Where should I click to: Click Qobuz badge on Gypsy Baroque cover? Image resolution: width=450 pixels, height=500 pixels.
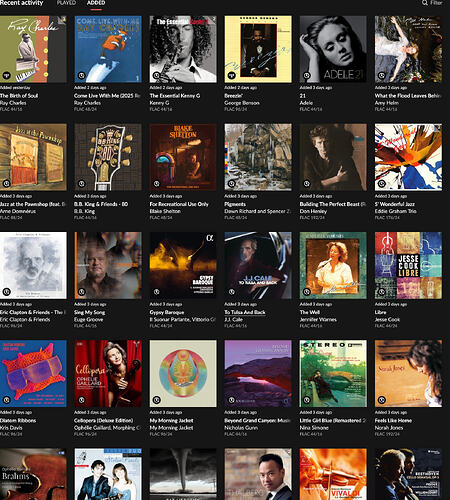point(157,292)
